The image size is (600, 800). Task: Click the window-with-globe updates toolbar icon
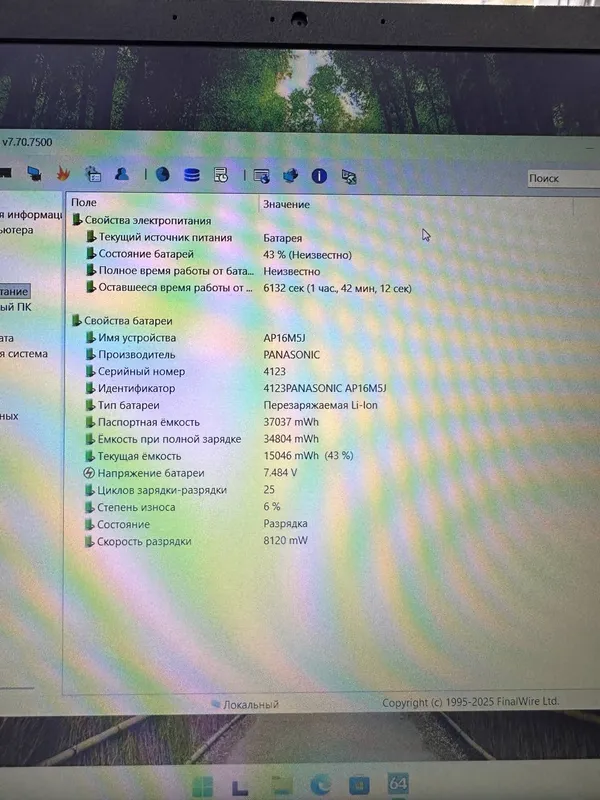pos(261,177)
